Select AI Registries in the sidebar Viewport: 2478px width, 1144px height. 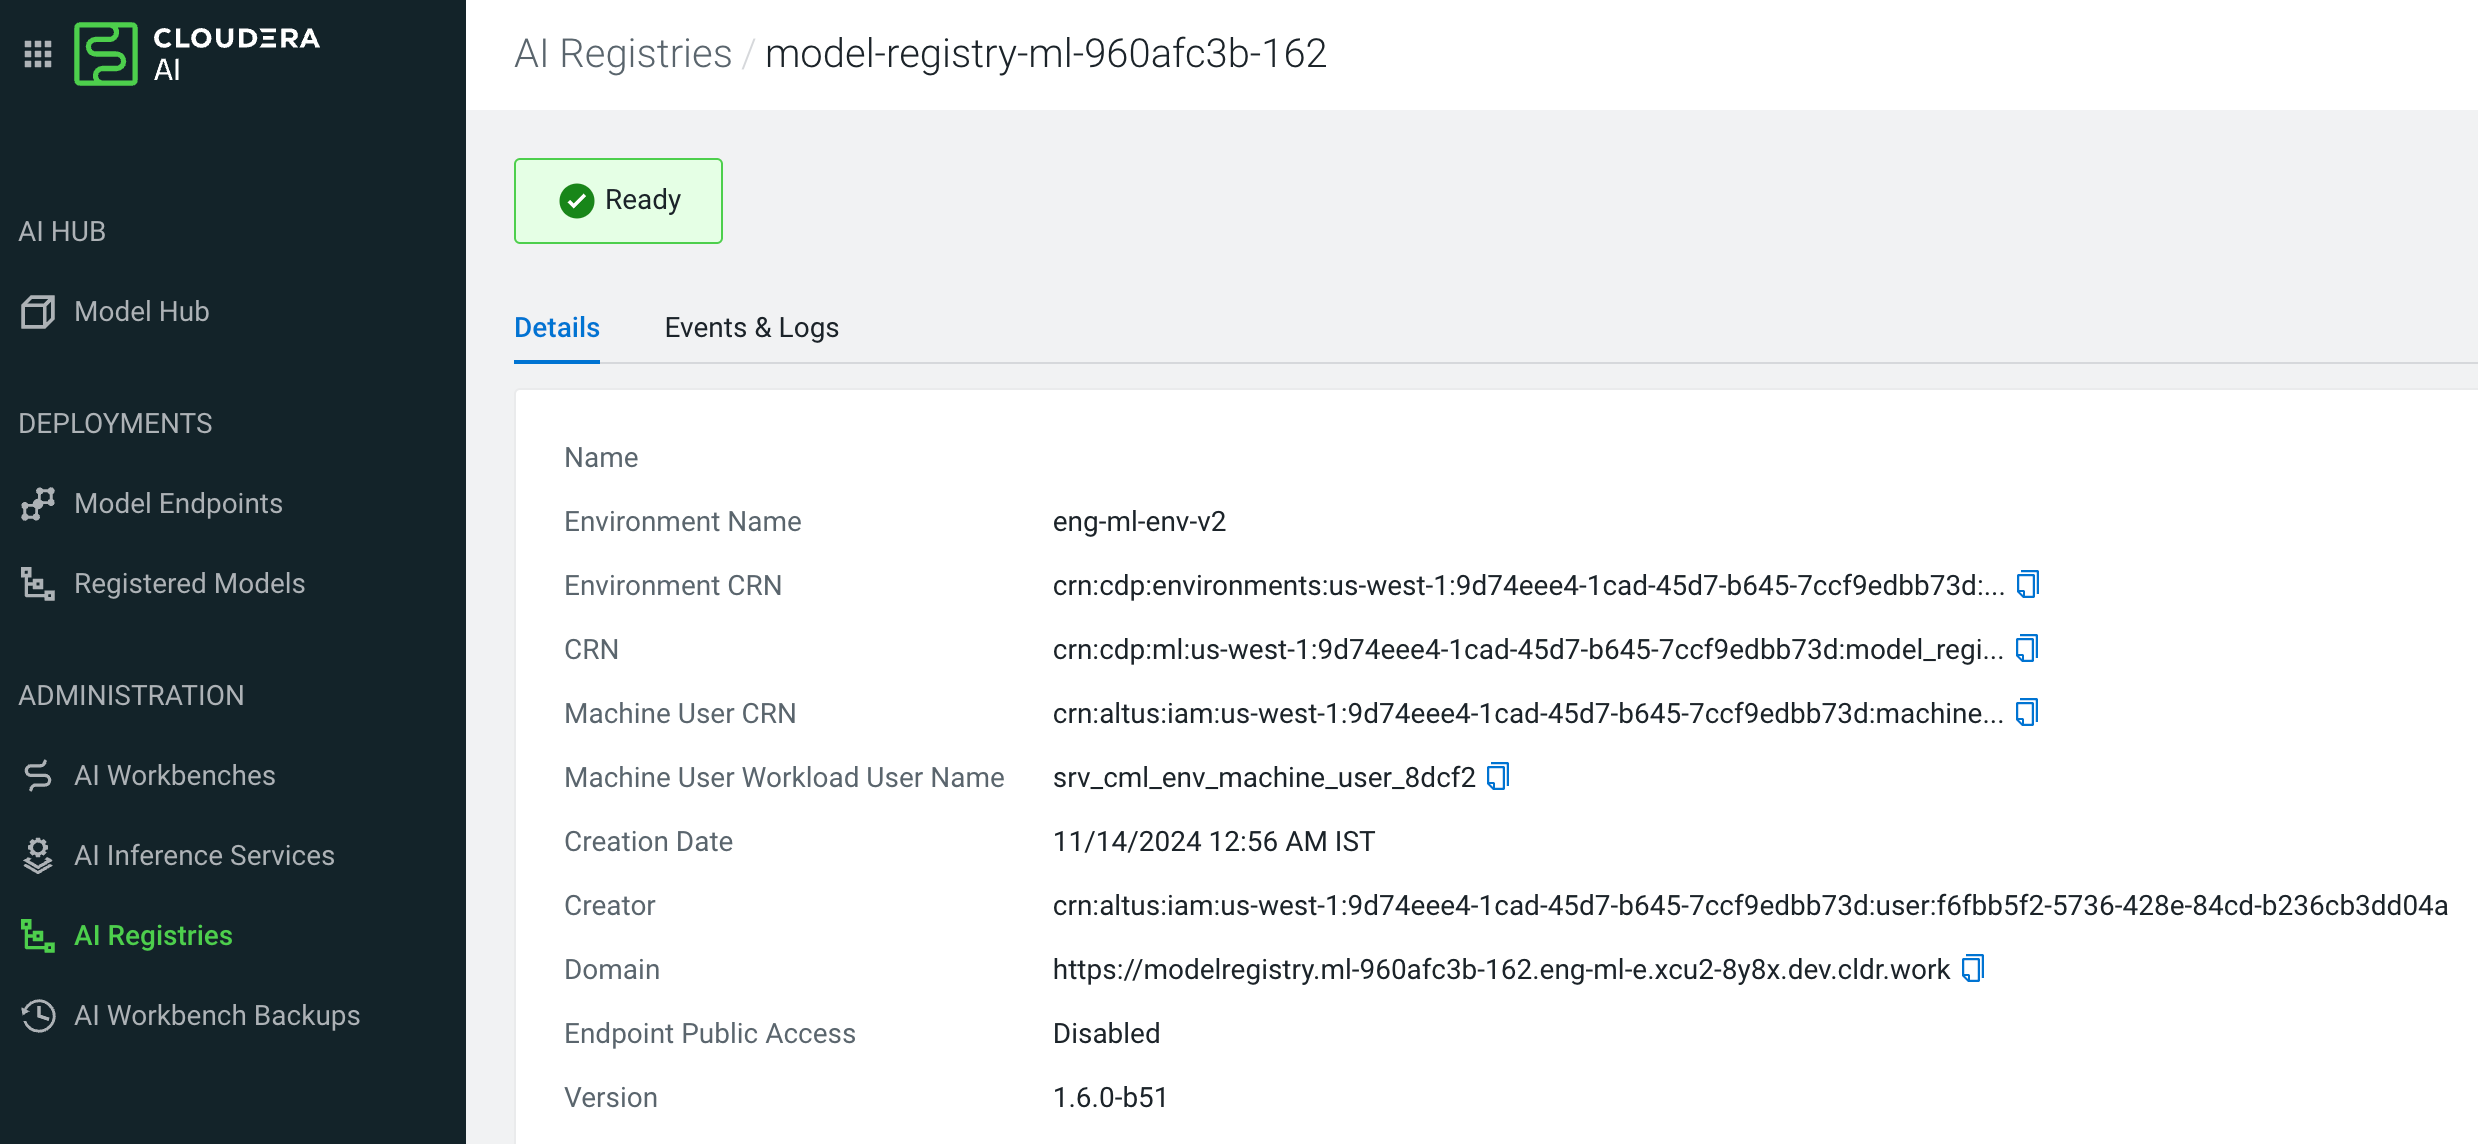coord(153,936)
